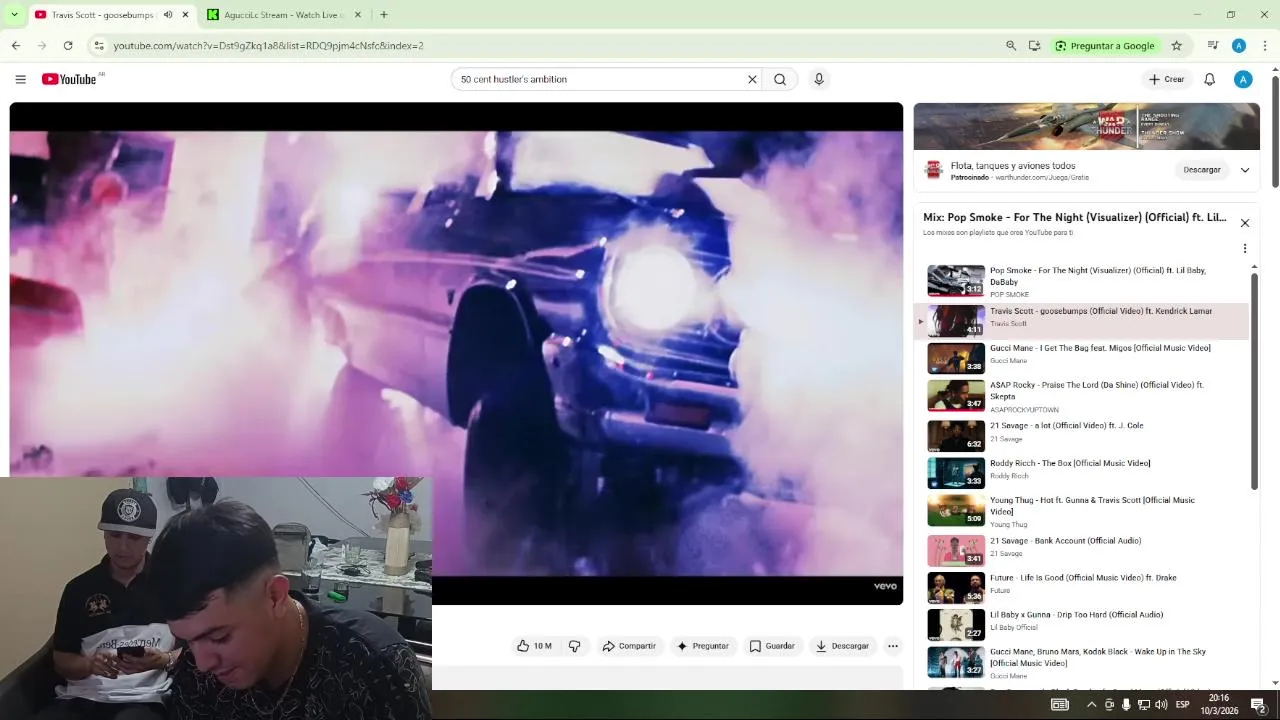
Task: Play 21 Savage Bank Account
Action: coord(1081,550)
